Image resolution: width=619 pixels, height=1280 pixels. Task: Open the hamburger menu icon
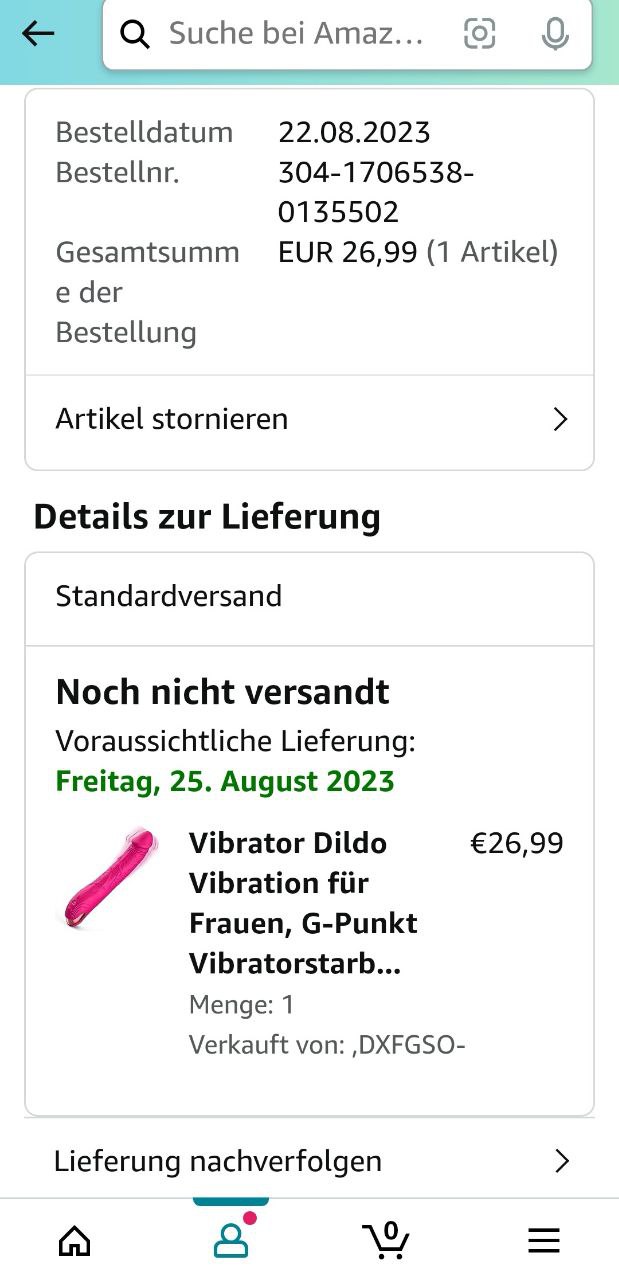543,1241
